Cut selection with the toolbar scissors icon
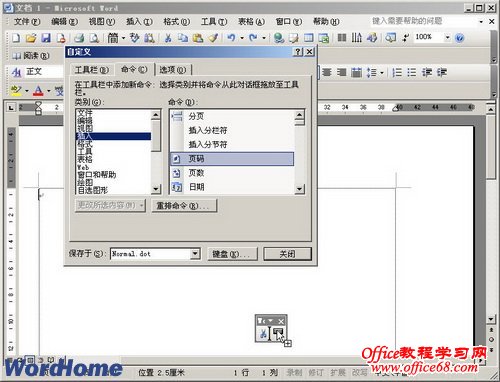 pos(168,38)
